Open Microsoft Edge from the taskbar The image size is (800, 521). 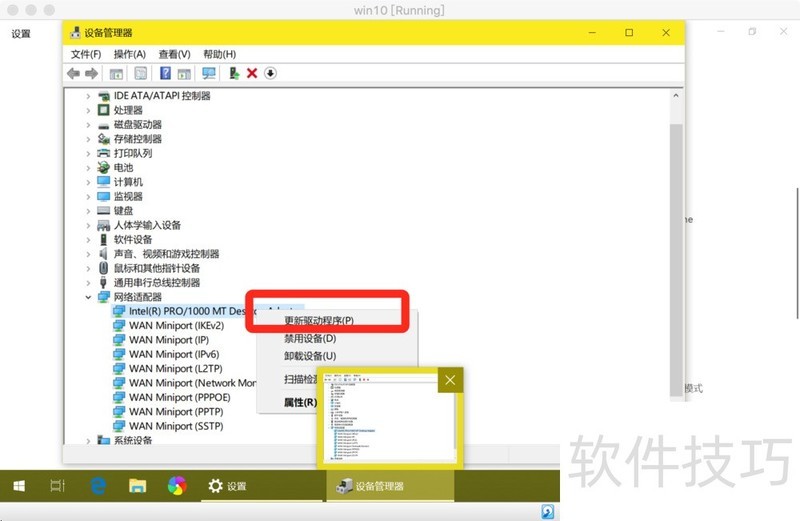pyautogui.click(x=98, y=486)
